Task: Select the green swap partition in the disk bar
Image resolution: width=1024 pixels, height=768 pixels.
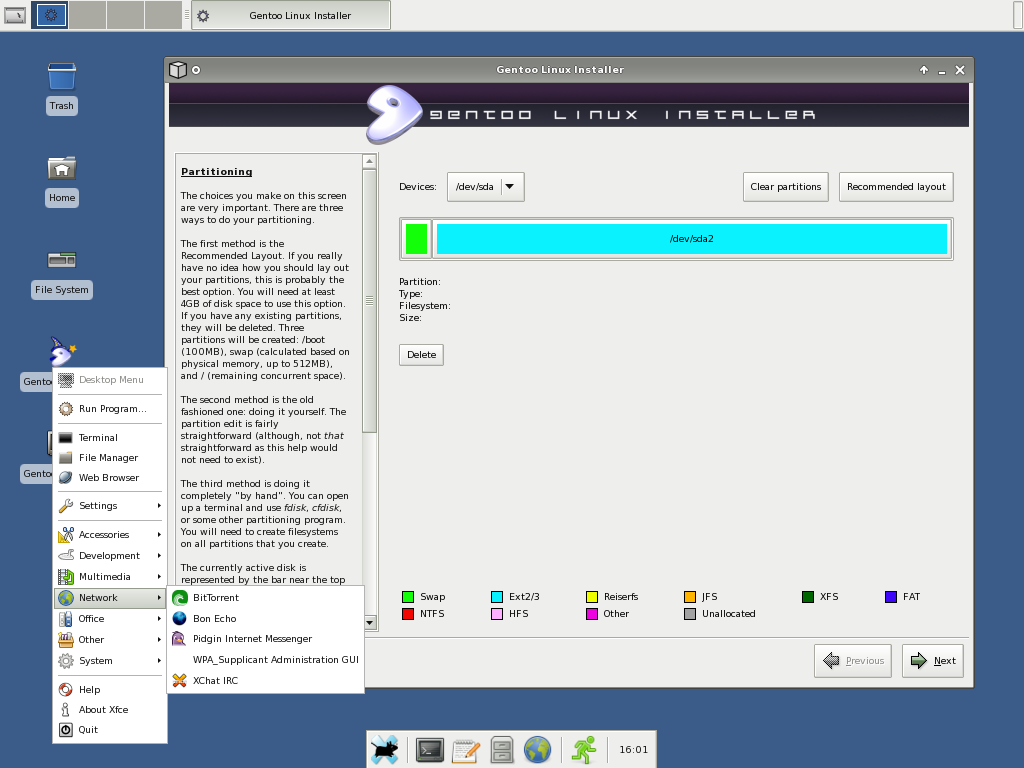Action: [x=416, y=239]
